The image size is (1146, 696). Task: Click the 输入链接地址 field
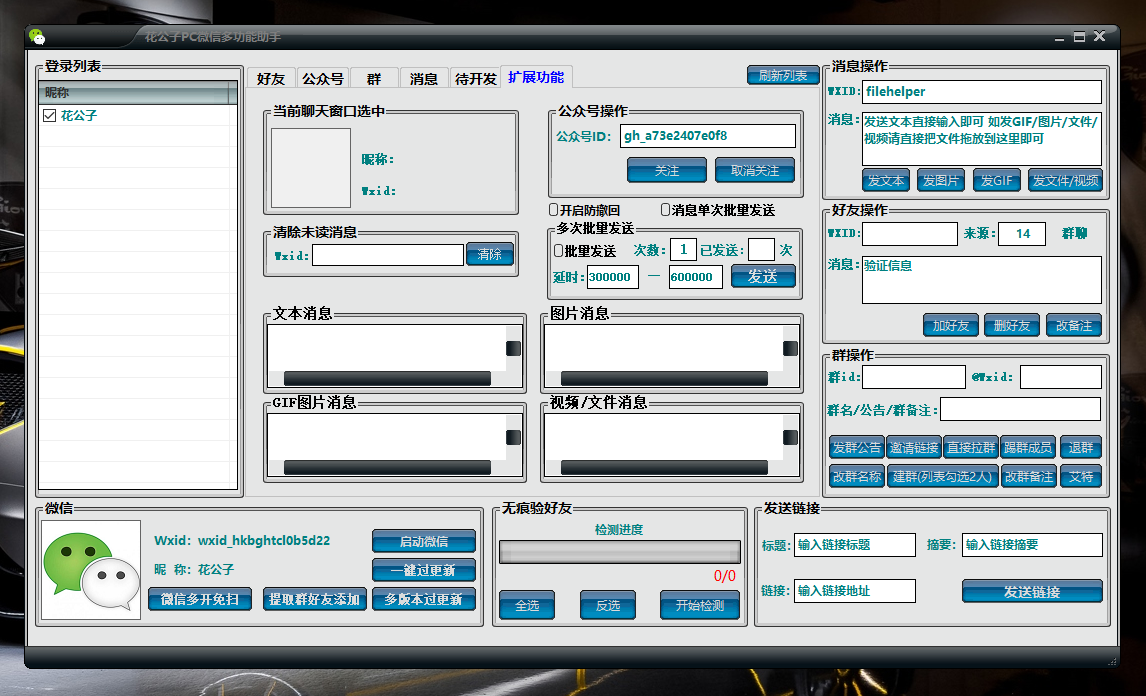855,591
